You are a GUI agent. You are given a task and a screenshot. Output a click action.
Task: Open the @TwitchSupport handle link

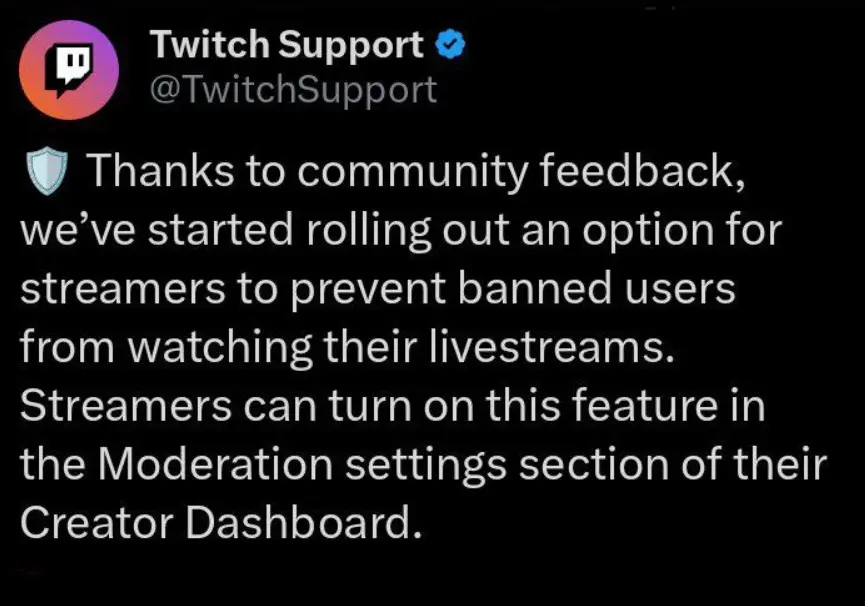click(x=292, y=91)
